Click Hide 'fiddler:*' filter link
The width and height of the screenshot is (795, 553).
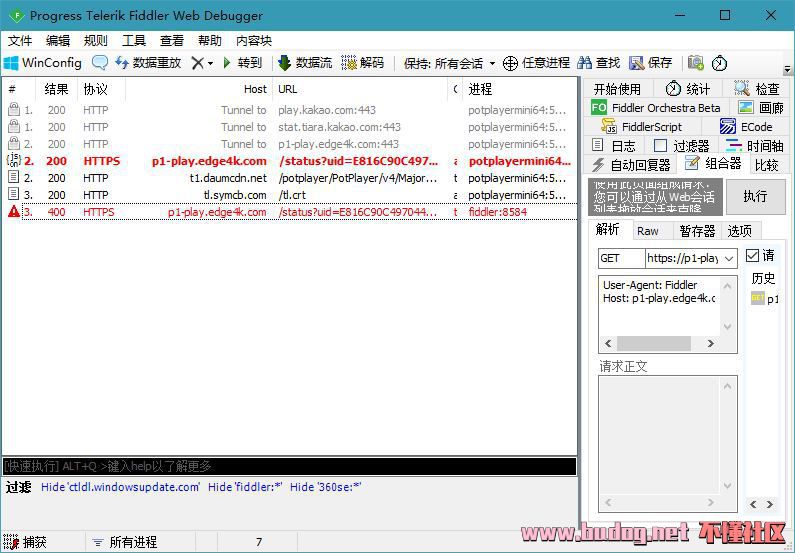[245, 487]
